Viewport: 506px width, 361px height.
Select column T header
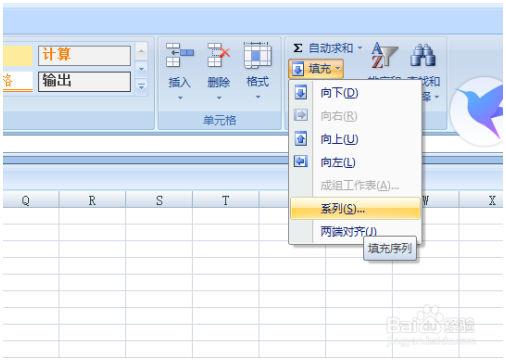pos(226,200)
